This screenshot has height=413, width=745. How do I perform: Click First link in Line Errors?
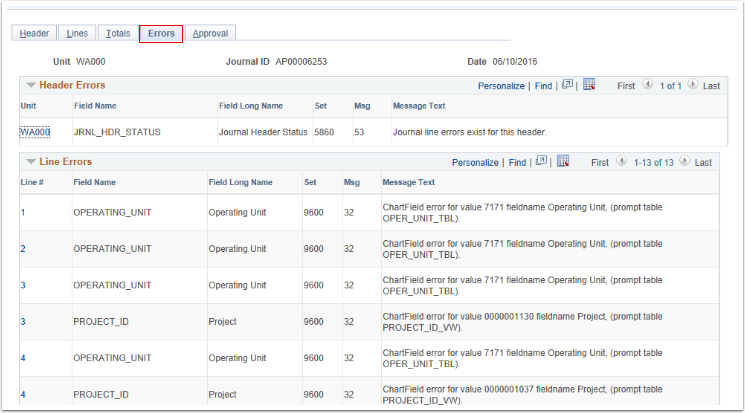600,163
